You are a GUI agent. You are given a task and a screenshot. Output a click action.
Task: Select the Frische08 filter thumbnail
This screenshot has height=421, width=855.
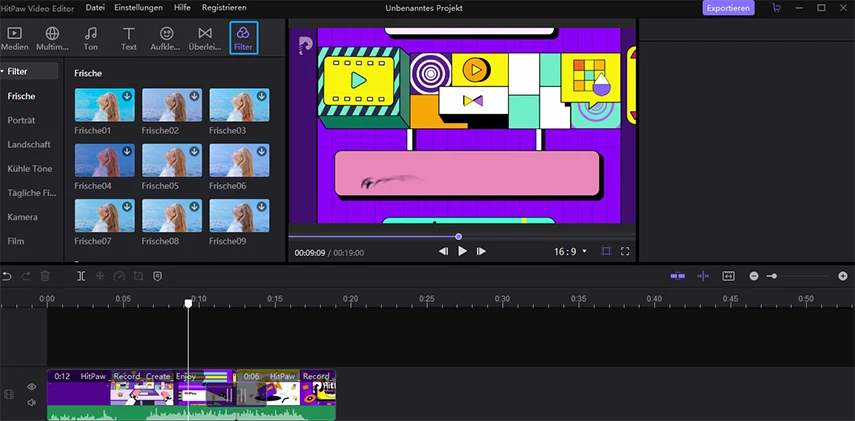(172, 215)
